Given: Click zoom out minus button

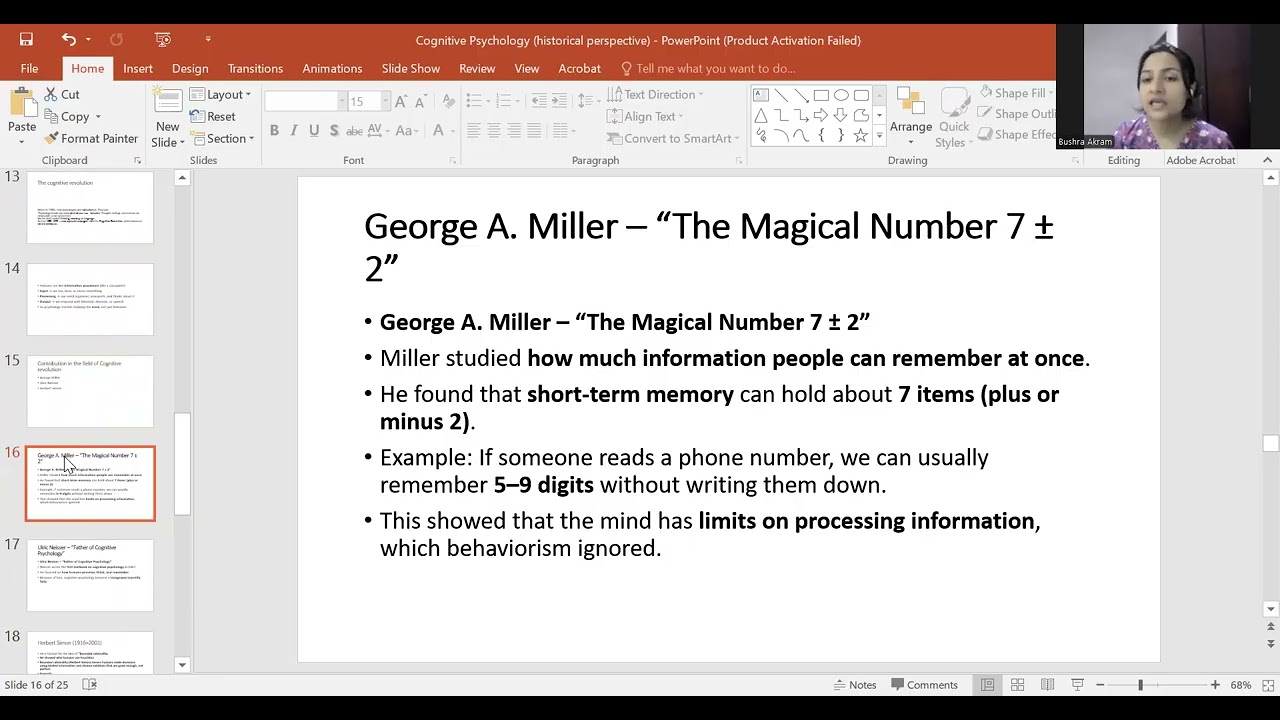Looking at the screenshot, I should tap(1100, 685).
